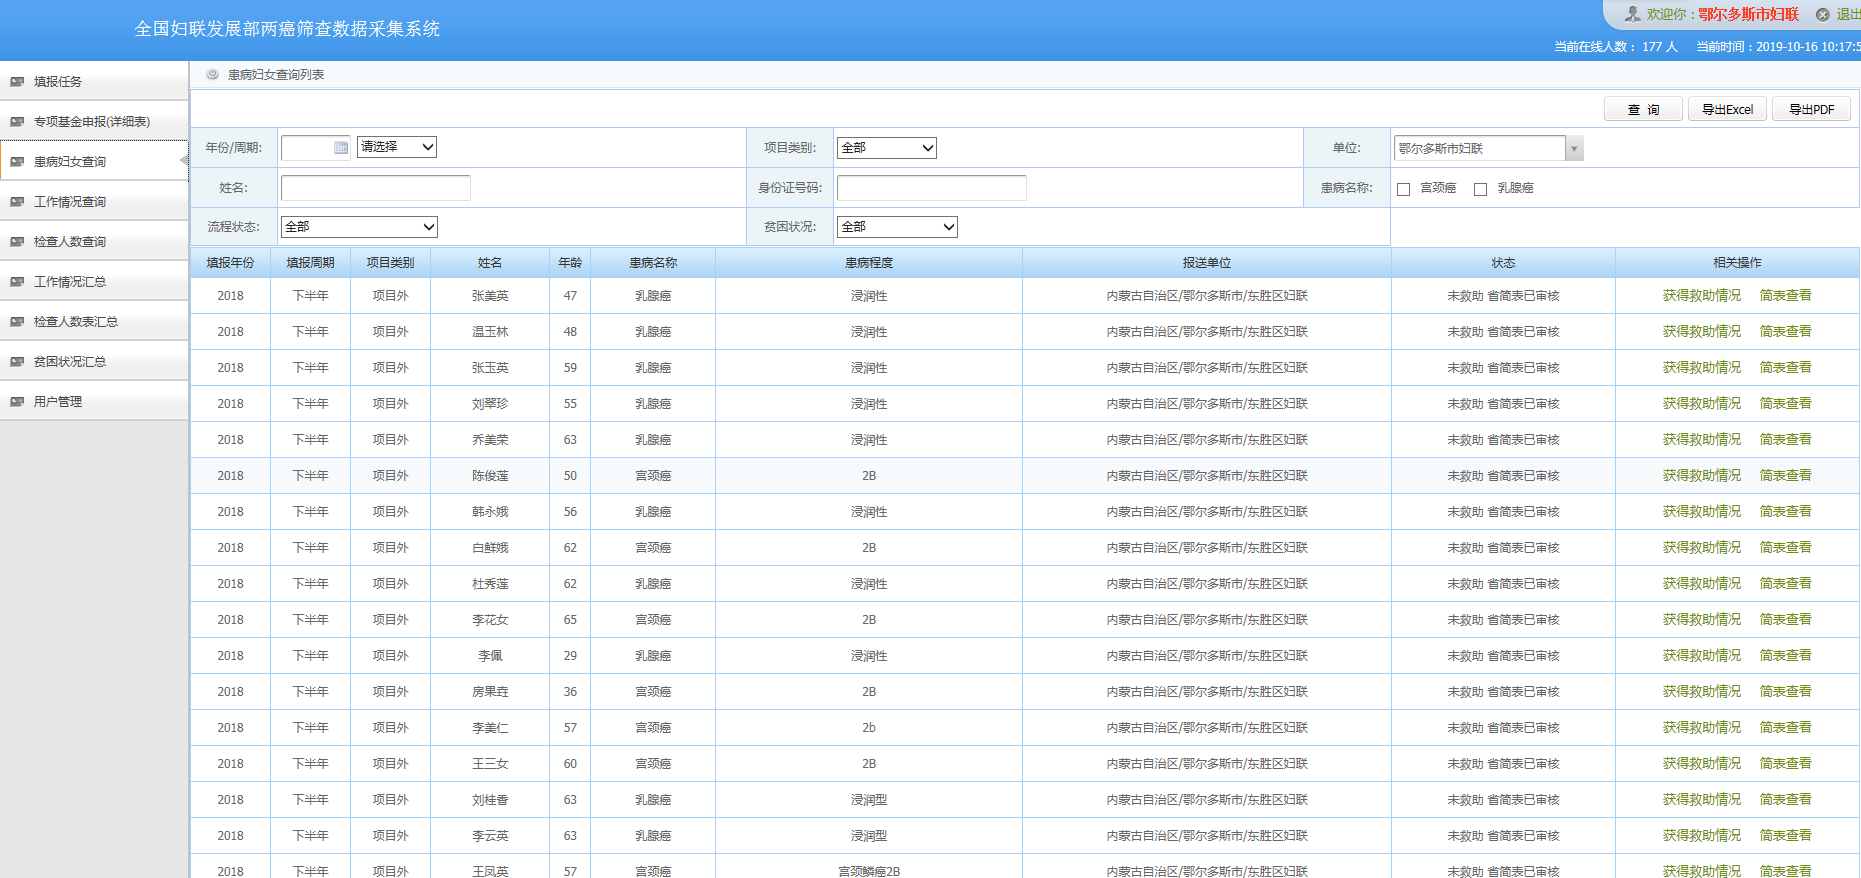
Task: Click the 报送单位 column header
Action: [x=1207, y=263]
